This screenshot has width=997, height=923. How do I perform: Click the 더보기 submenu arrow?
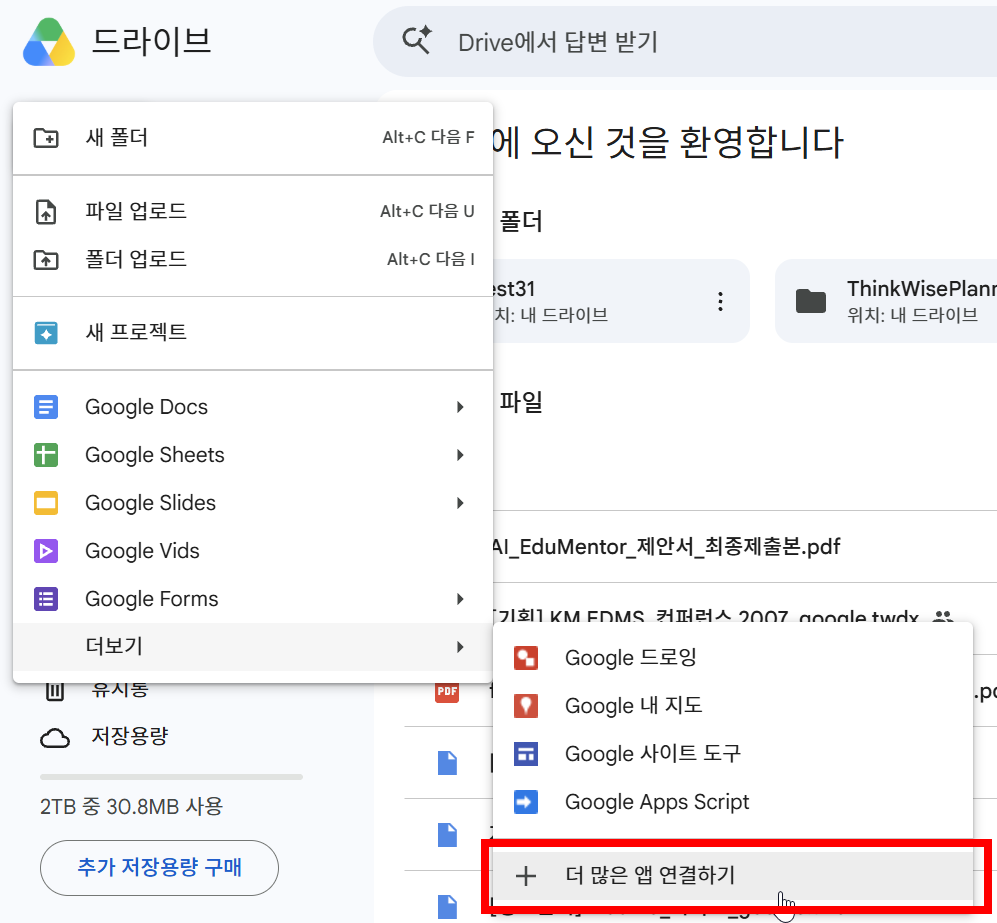(x=460, y=647)
